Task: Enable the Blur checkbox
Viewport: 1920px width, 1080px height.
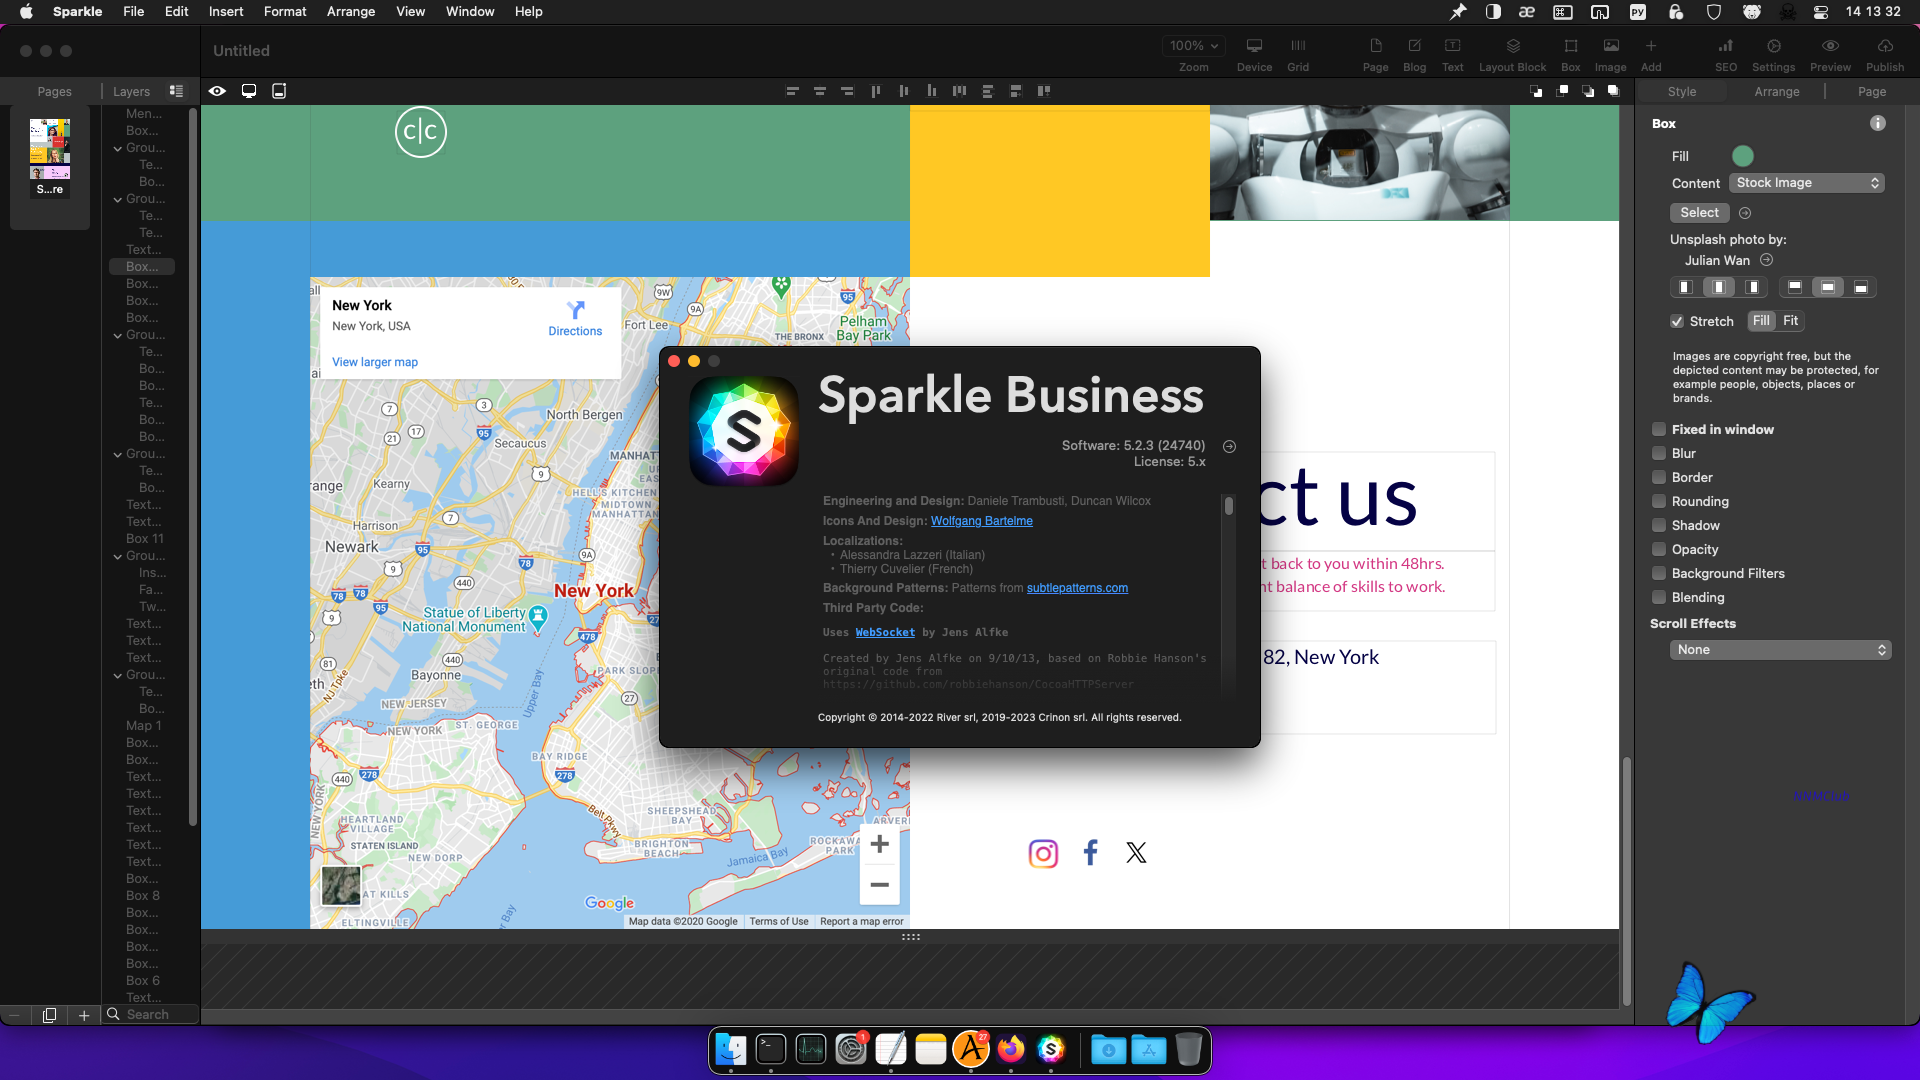Action: pos(1659,454)
